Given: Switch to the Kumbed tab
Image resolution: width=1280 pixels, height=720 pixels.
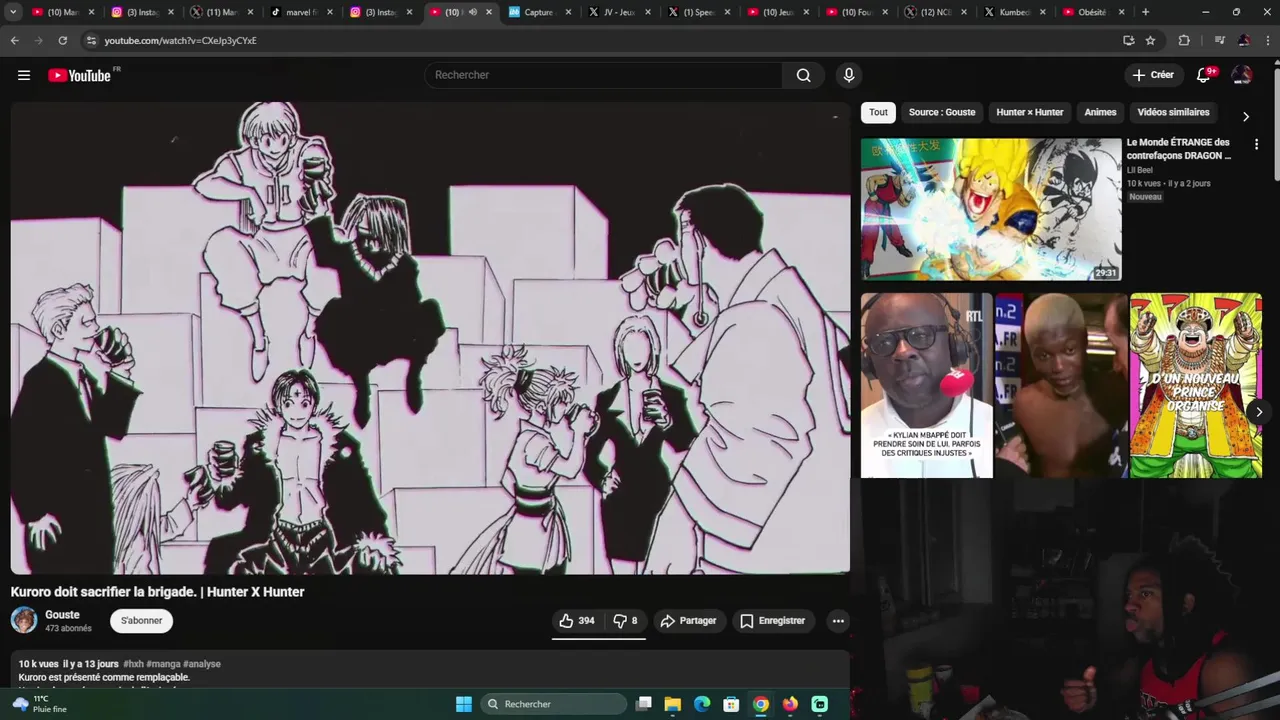Looking at the screenshot, I should point(1015,12).
